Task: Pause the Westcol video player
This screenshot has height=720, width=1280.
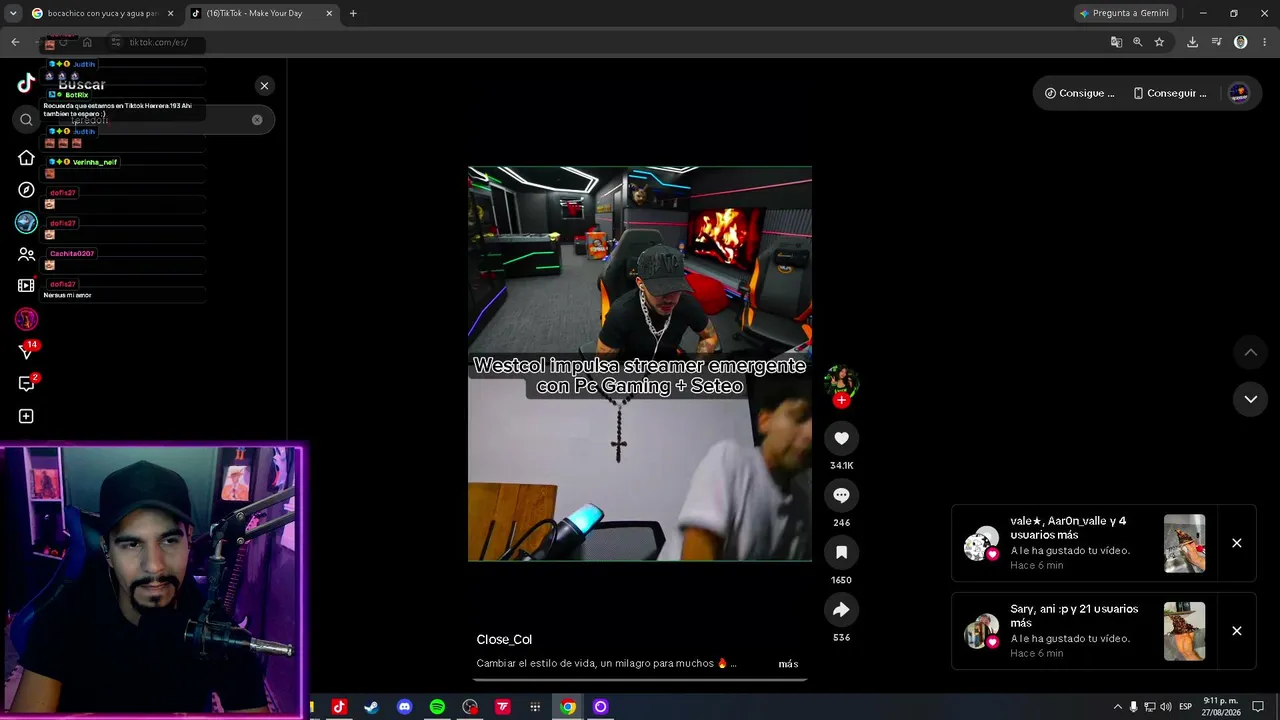Action: pos(640,364)
